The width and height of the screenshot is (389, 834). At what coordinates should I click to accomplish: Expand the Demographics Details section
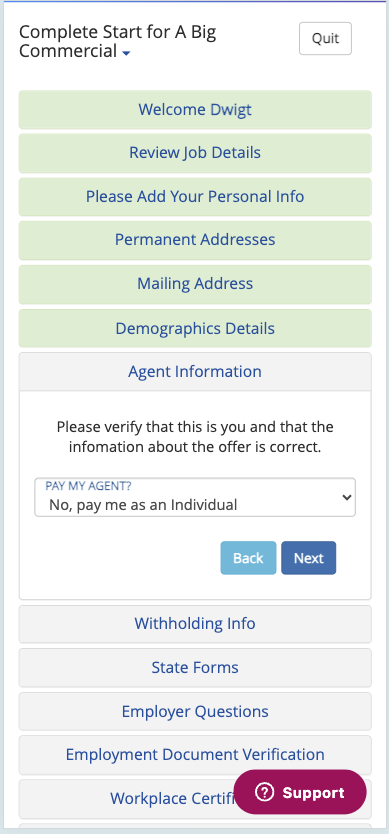point(195,328)
